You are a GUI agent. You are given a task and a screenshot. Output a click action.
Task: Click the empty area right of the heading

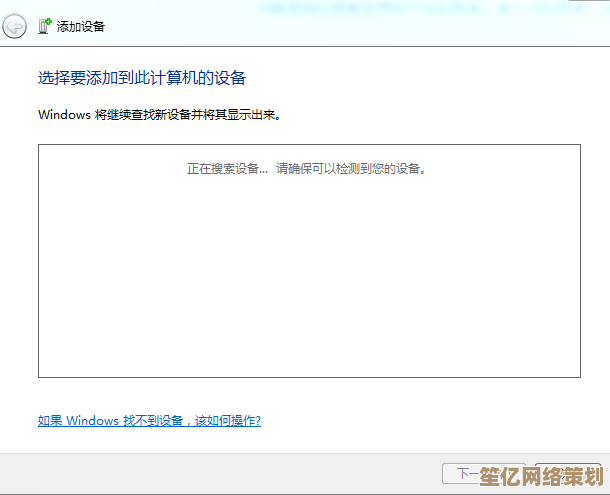(420, 77)
